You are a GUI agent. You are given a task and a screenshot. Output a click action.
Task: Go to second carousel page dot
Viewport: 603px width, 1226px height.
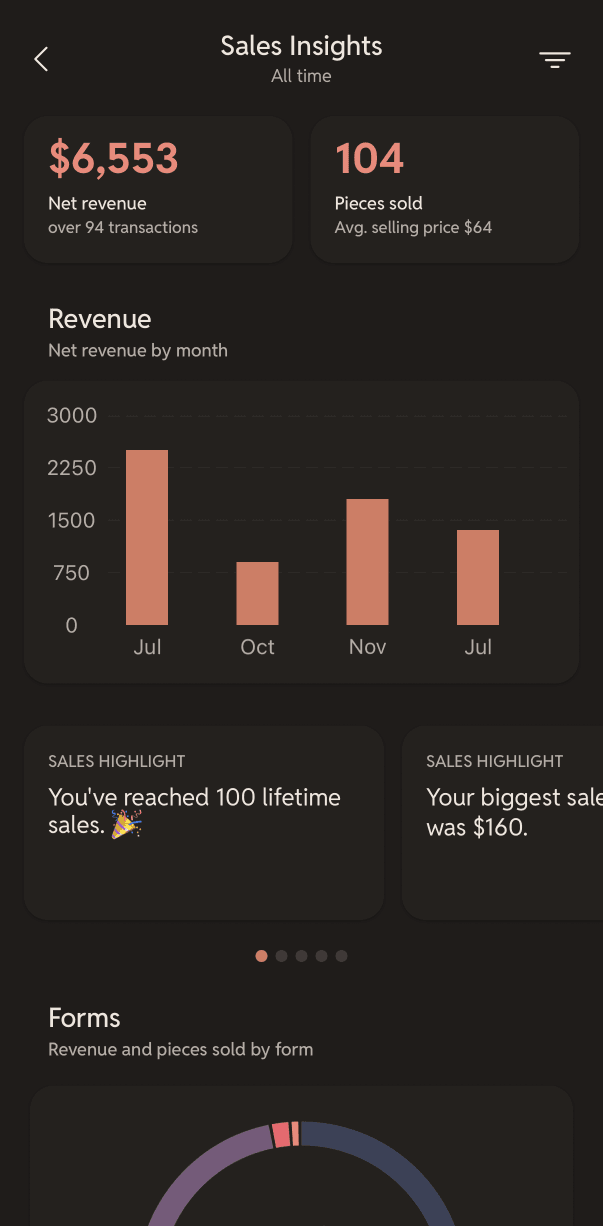click(281, 956)
